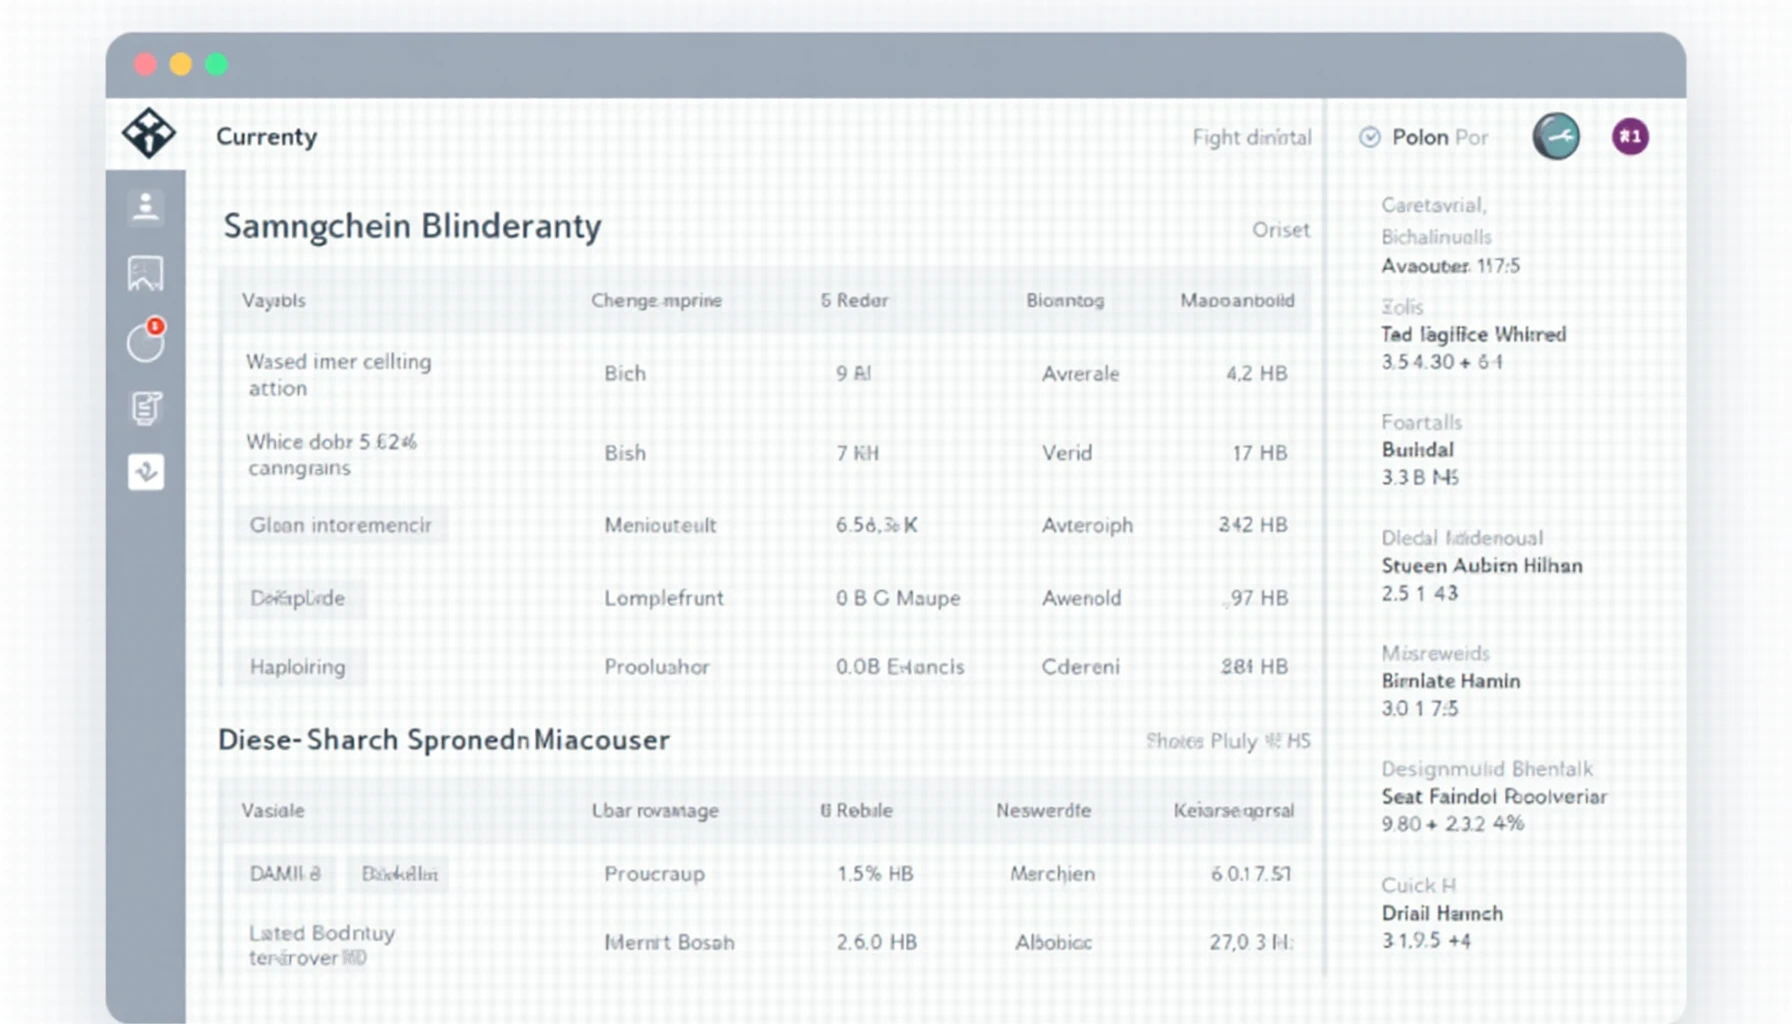The height and width of the screenshot is (1024, 1792).
Task: Open the teal round avatar
Action: coord(1556,137)
